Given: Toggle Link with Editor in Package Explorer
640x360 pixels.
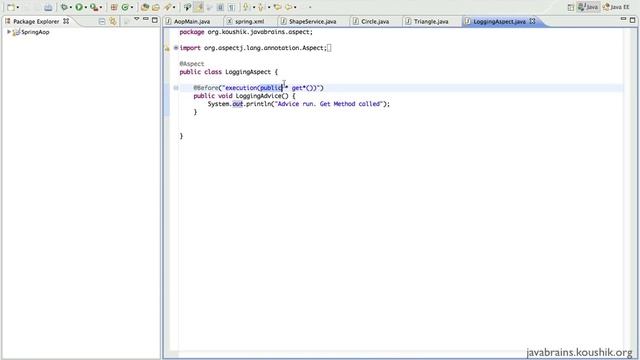Looking at the screenshot, I should (x=113, y=21).
